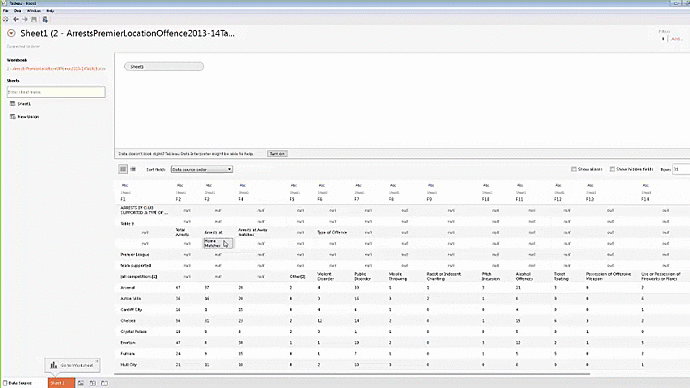
Task: Click Abc data type icon for column F9
Action: (431, 185)
